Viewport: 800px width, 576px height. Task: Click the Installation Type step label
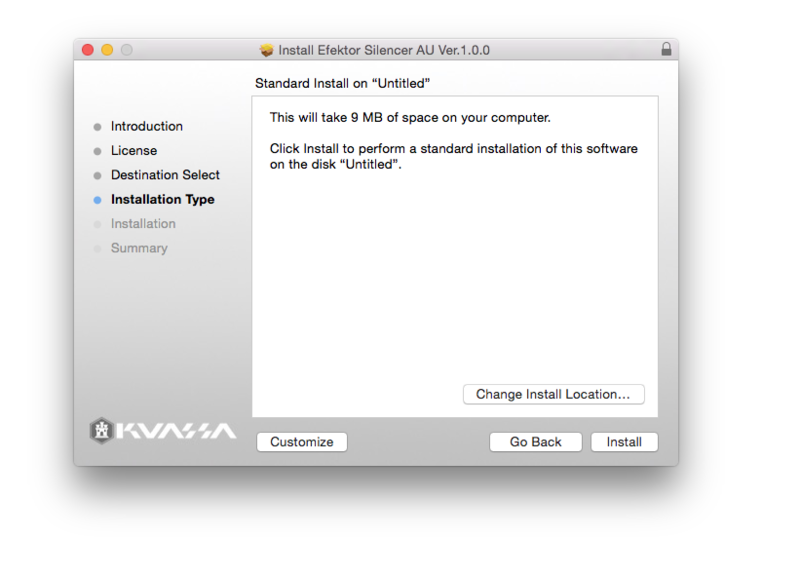pyautogui.click(x=163, y=199)
